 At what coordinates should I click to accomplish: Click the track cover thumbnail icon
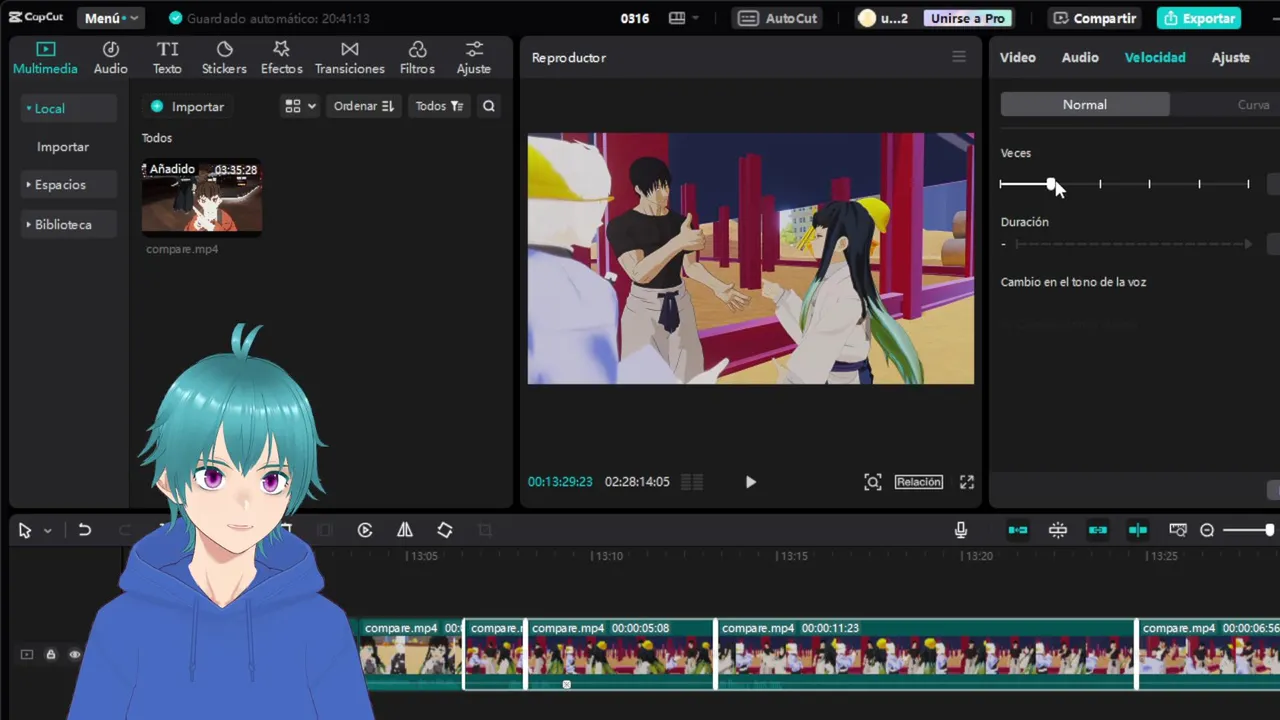27,654
